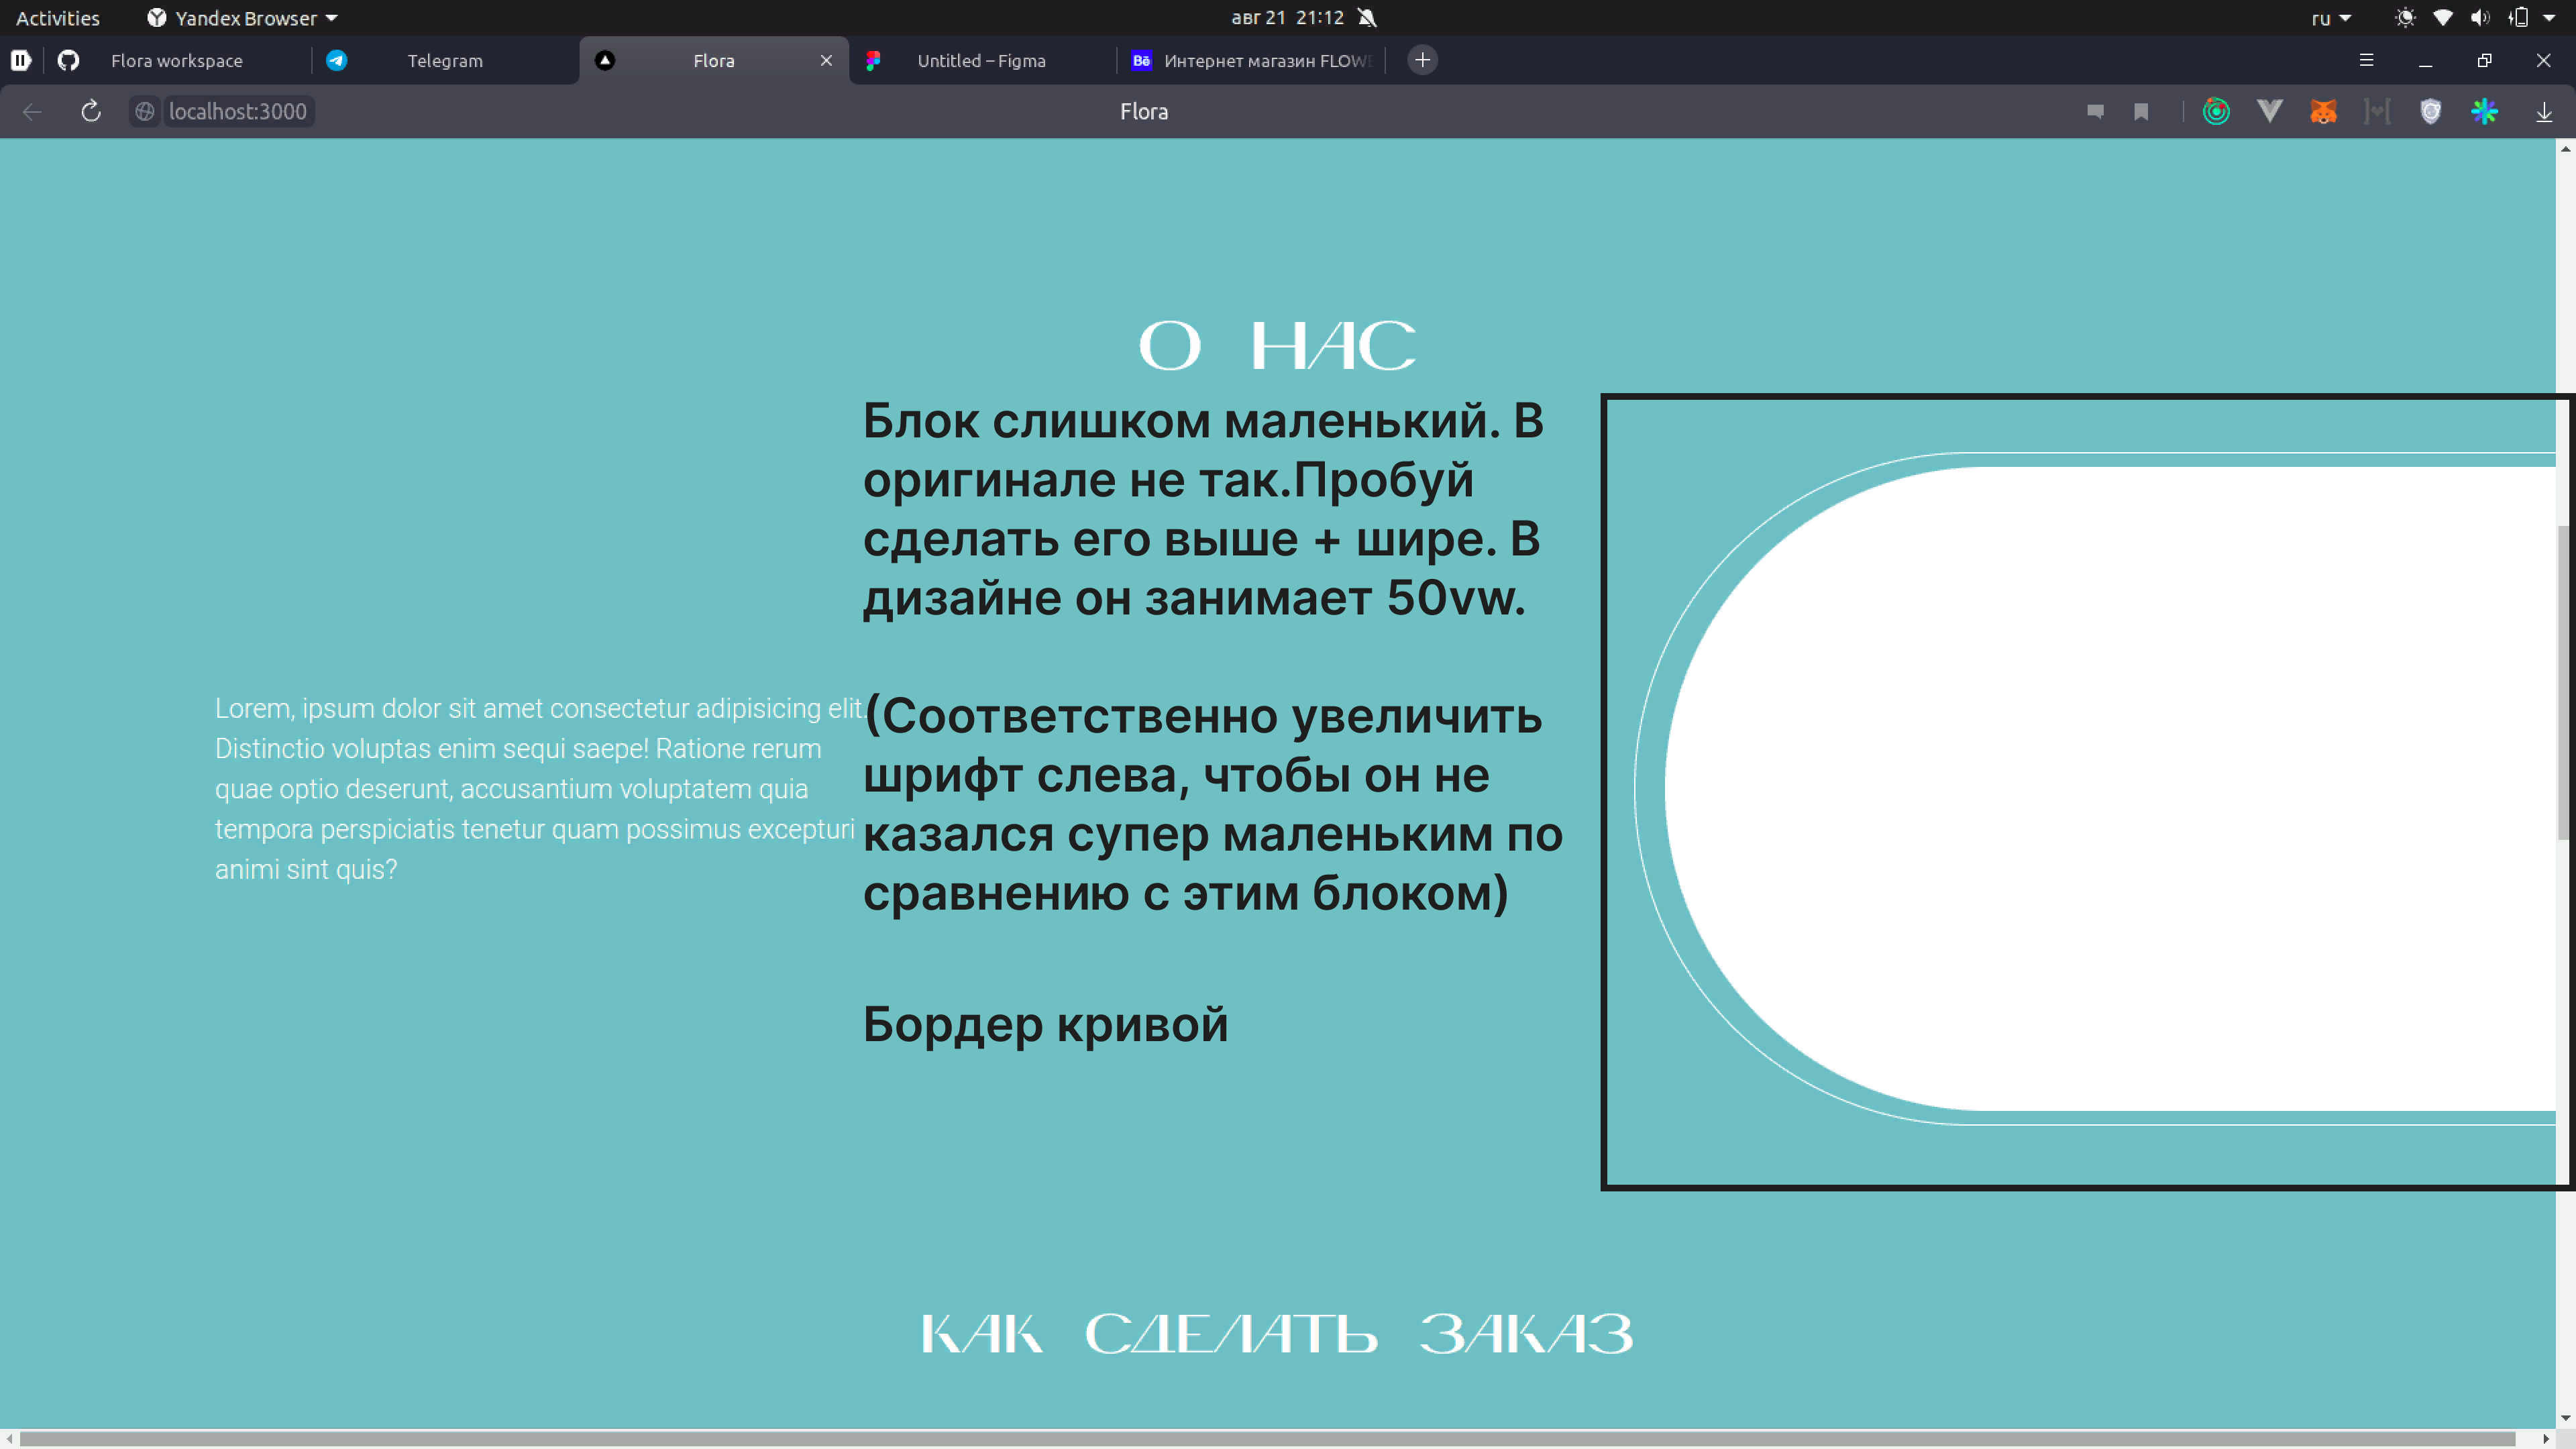This screenshot has width=2576, height=1449.
Task: Click the GitHub logo next to Flora workspace
Action: [68, 60]
